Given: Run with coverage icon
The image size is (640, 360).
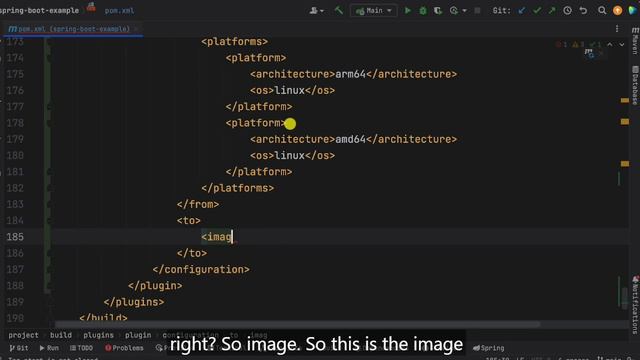Looking at the screenshot, I should pyautogui.click(x=438, y=11).
